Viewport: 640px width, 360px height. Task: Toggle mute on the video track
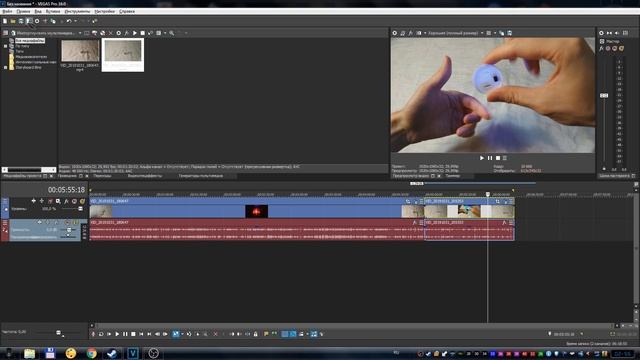[x=74, y=201]
